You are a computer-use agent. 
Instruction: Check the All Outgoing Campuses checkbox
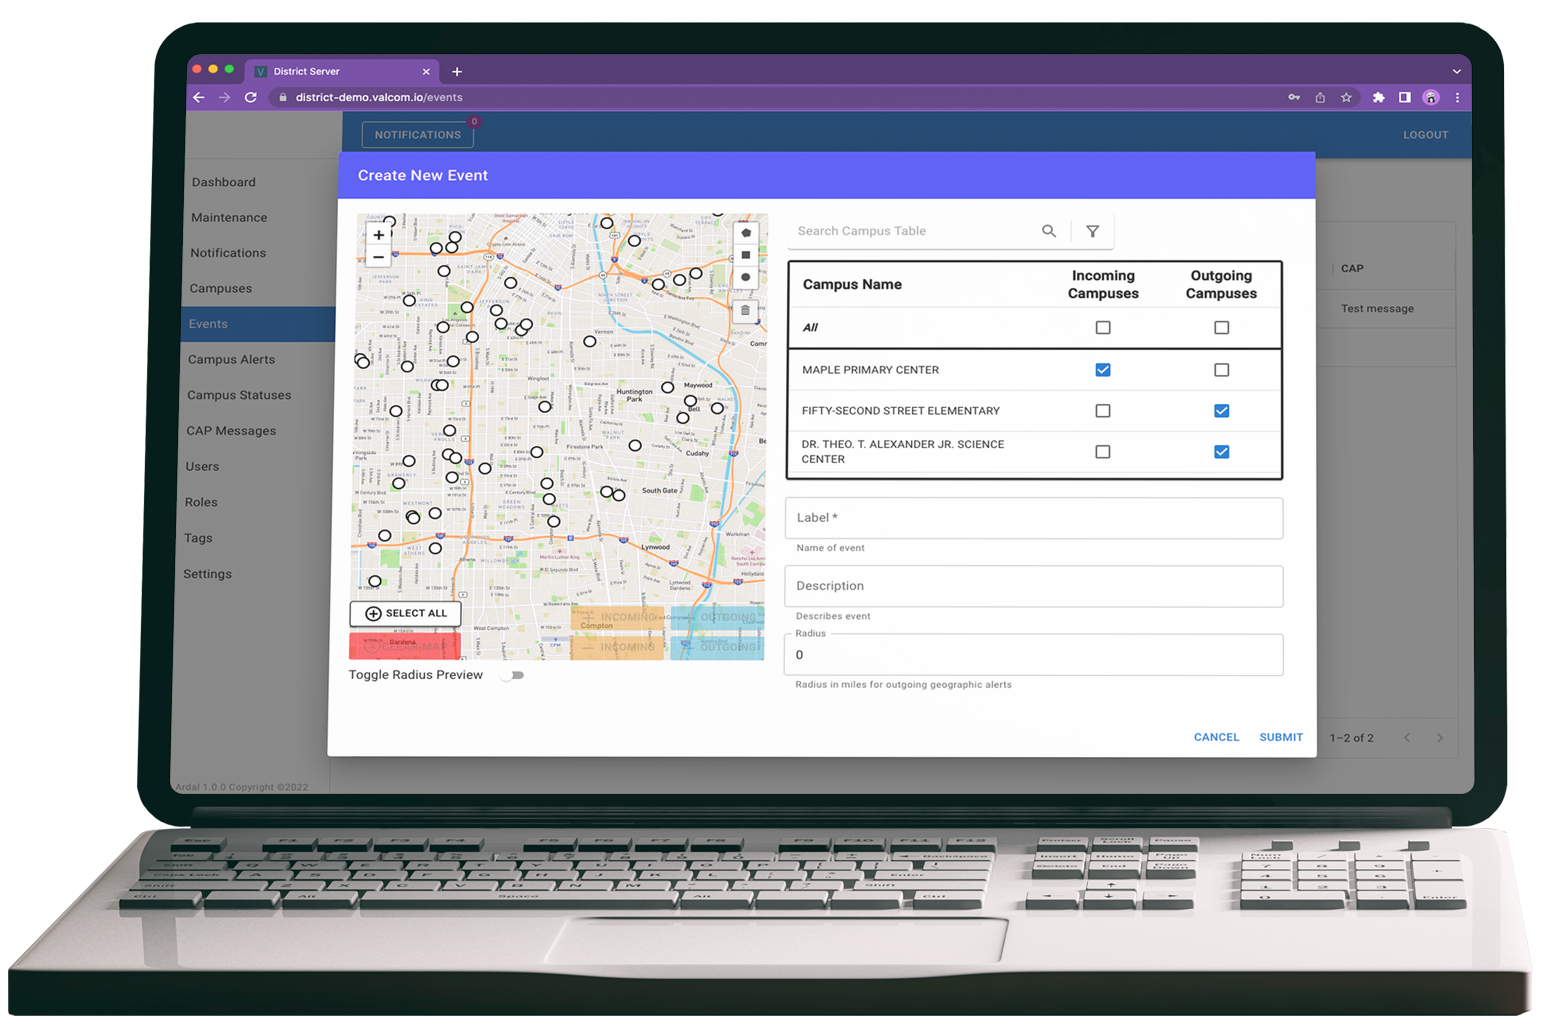tap(1221, 328)
